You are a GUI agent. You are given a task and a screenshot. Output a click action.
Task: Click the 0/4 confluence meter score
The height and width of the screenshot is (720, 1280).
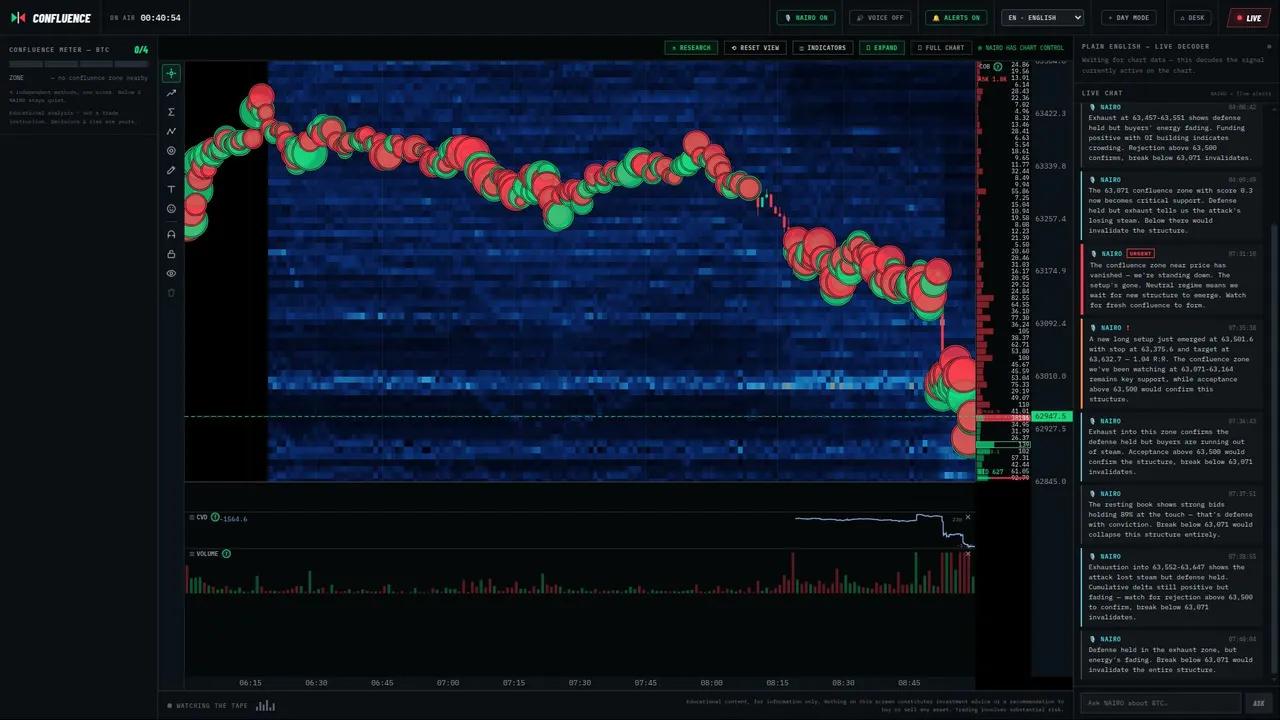pos(141,50)
